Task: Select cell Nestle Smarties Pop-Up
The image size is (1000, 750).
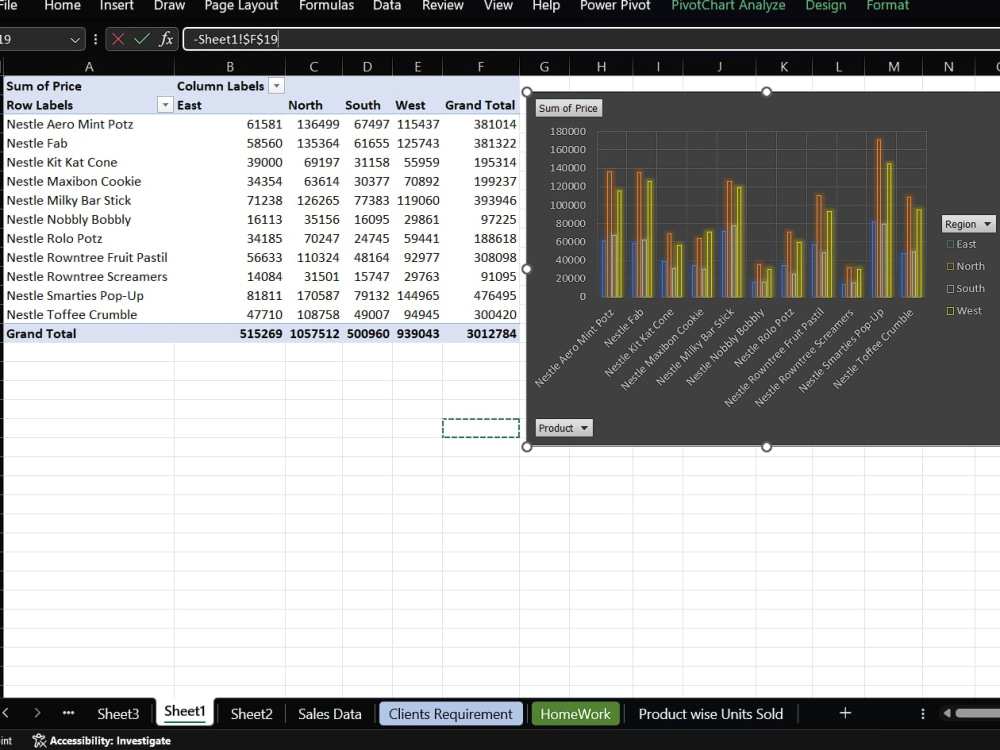Action: [x=89, y=295]
